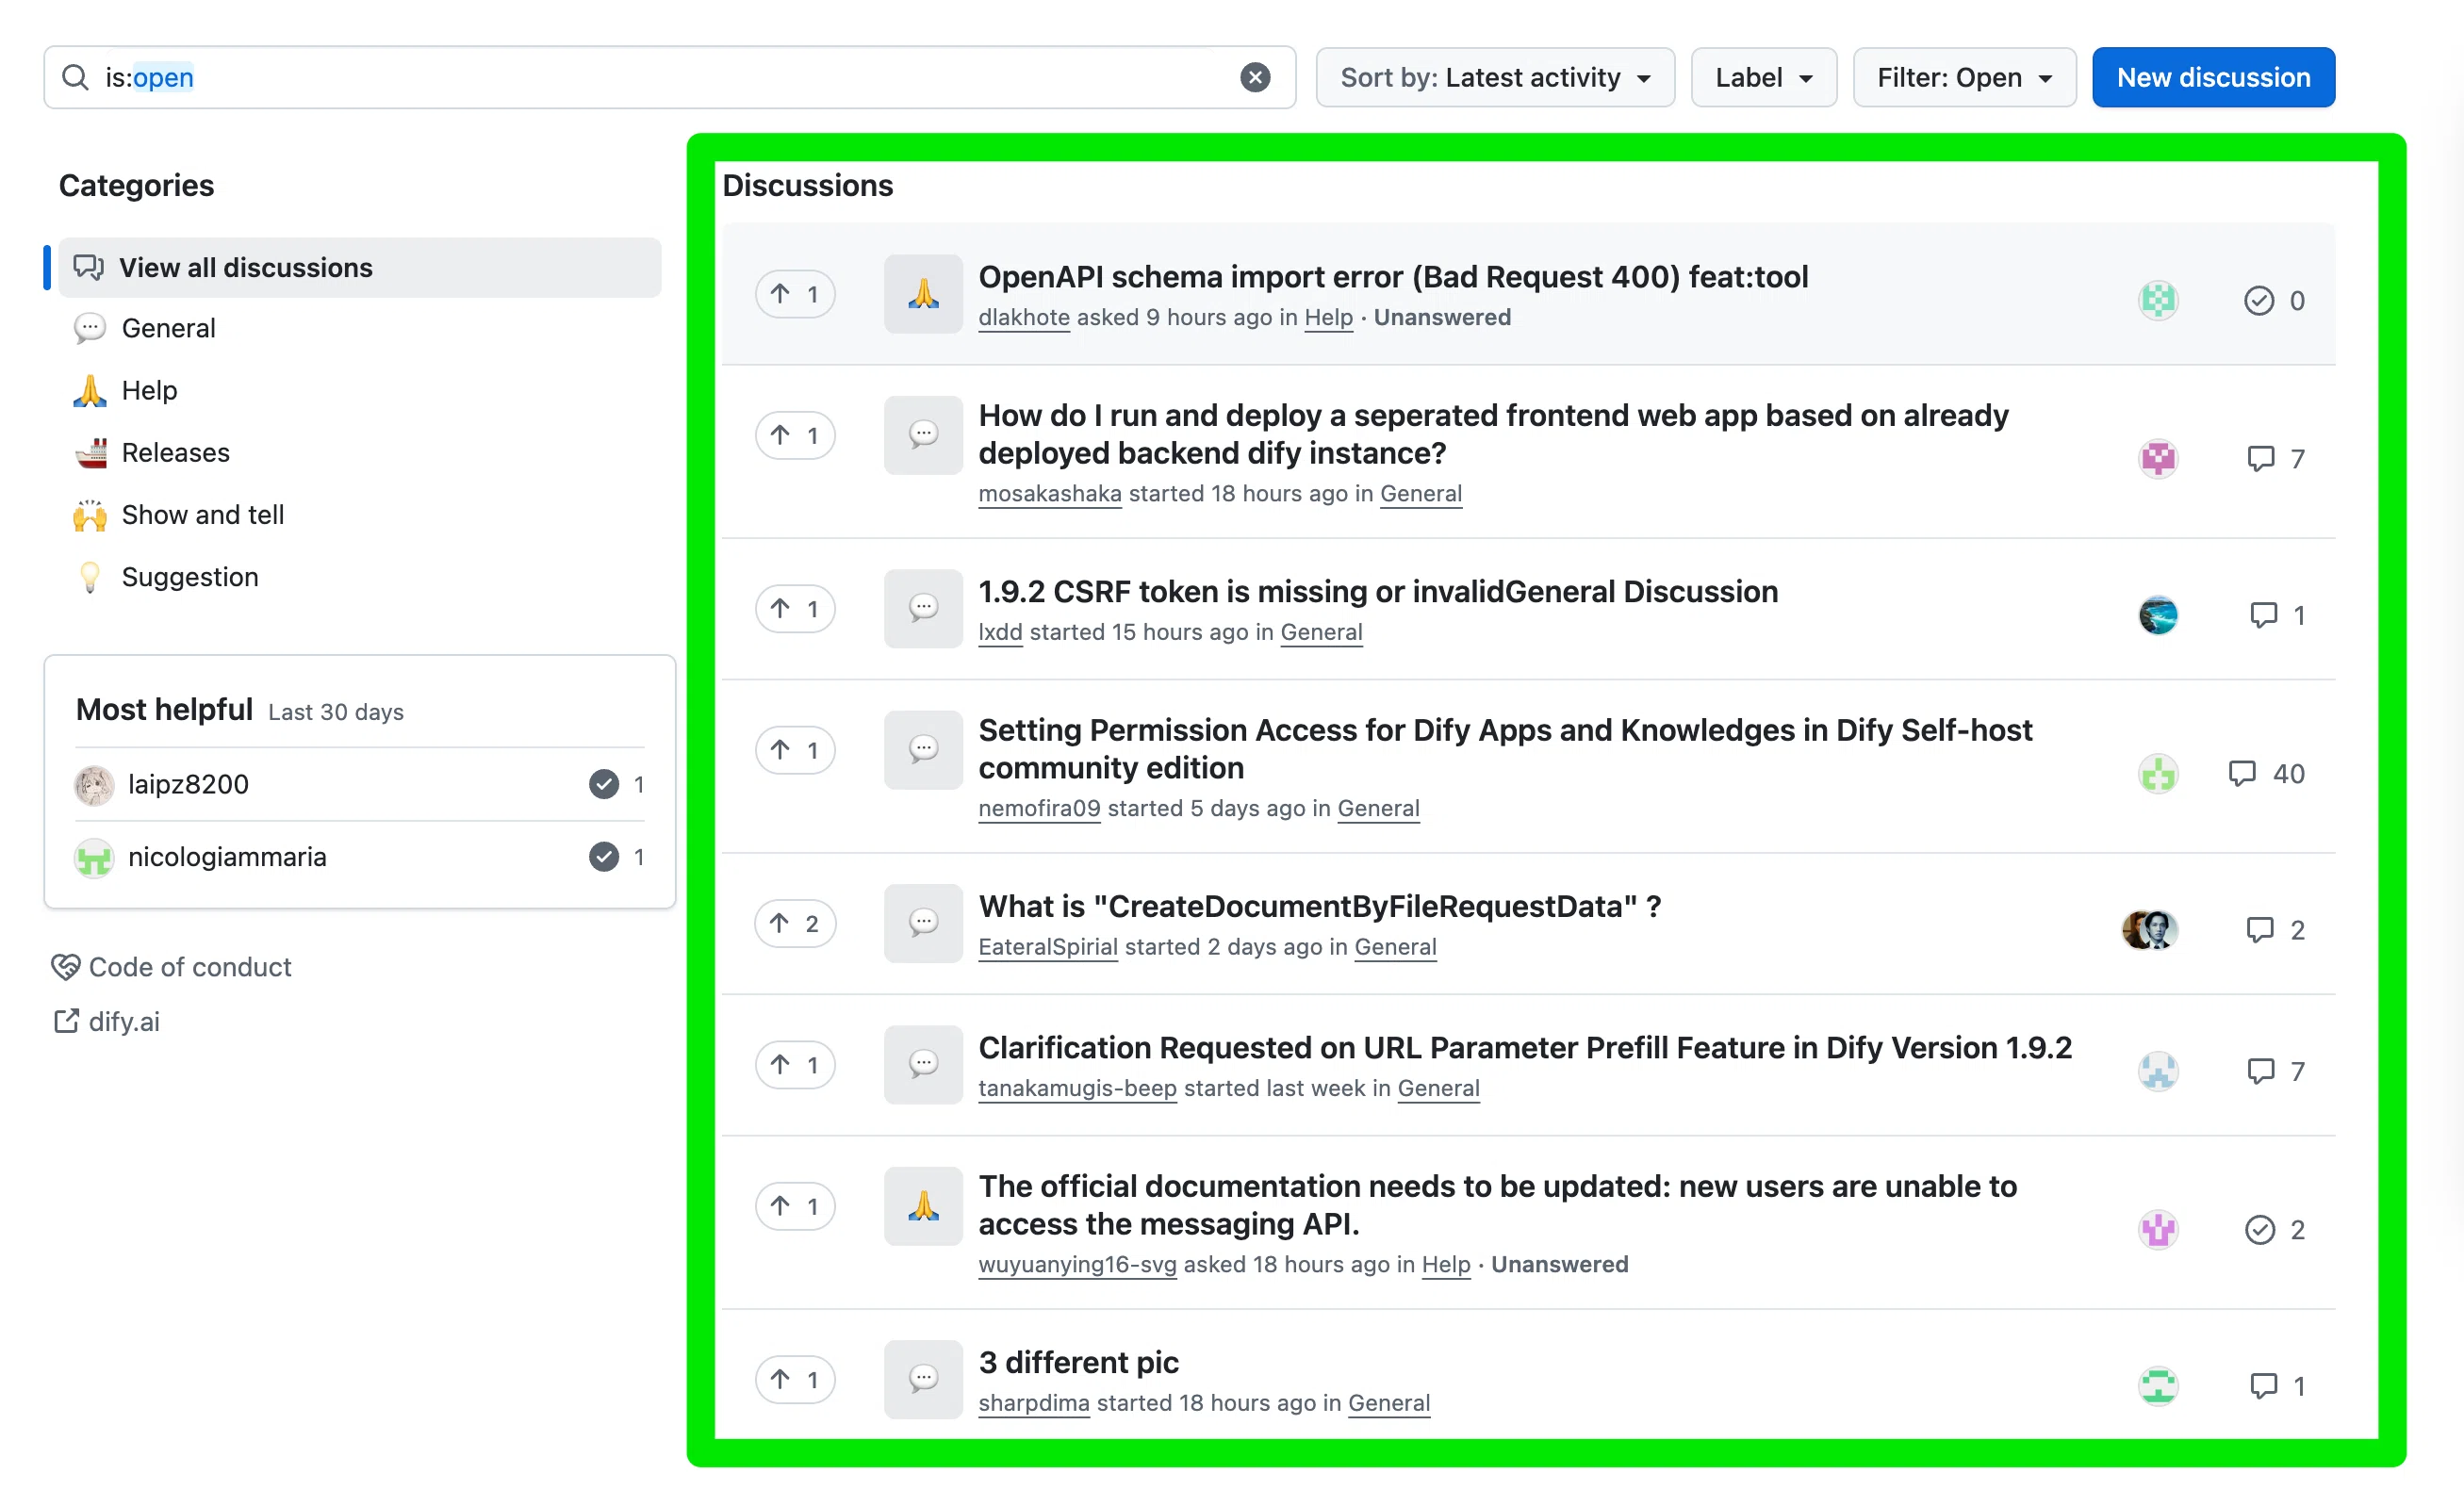Open dlakhote's user profile link

point(1024,317)
